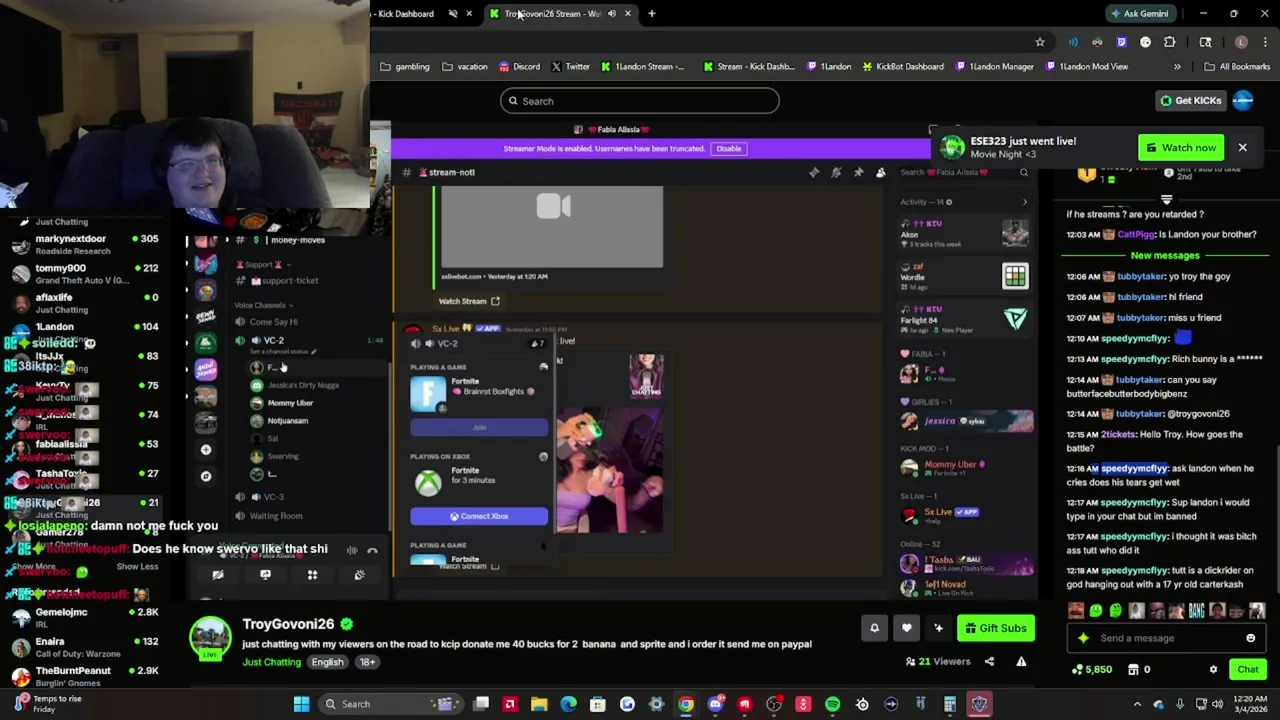1280x720 pixels.
Task: Open Discord Discover compass icon
Action: click(206, 476)
